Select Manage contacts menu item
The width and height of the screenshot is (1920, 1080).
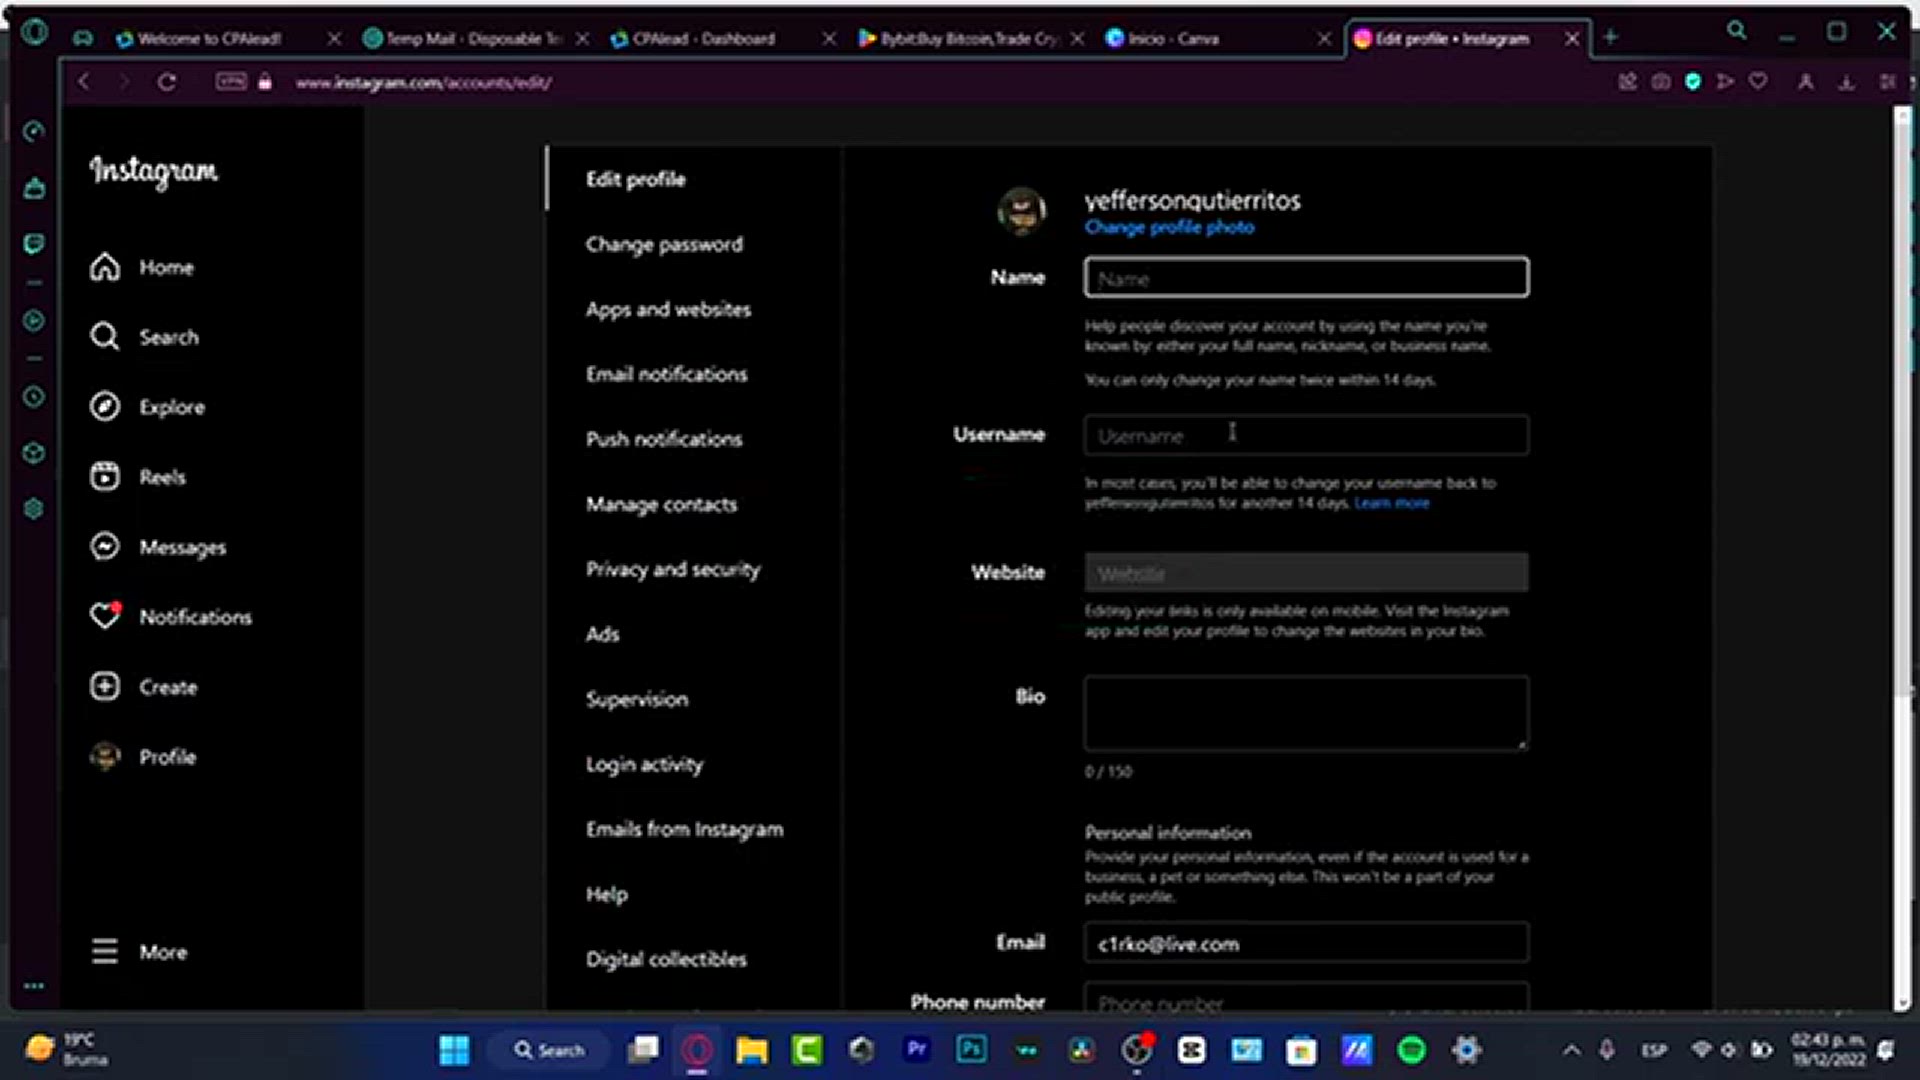[661, 505]
